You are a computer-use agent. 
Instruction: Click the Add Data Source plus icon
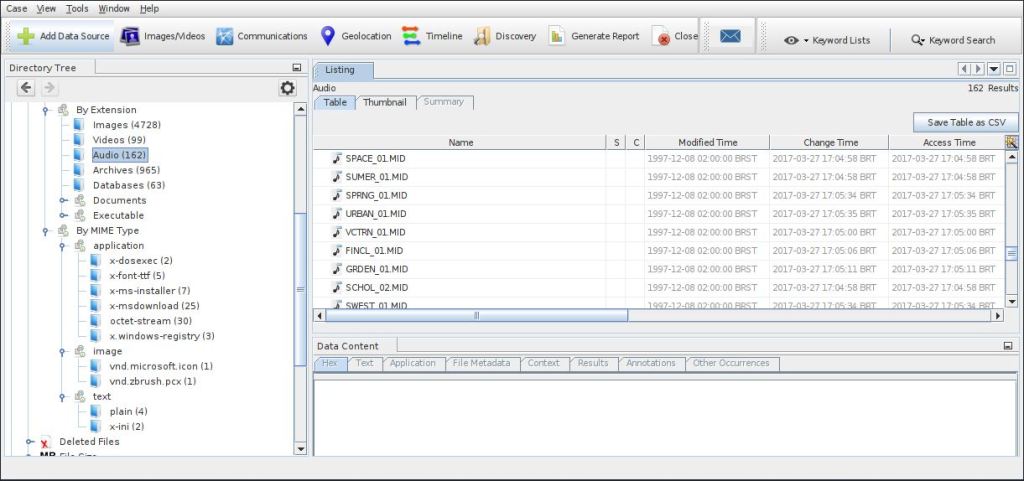(26, 37)
